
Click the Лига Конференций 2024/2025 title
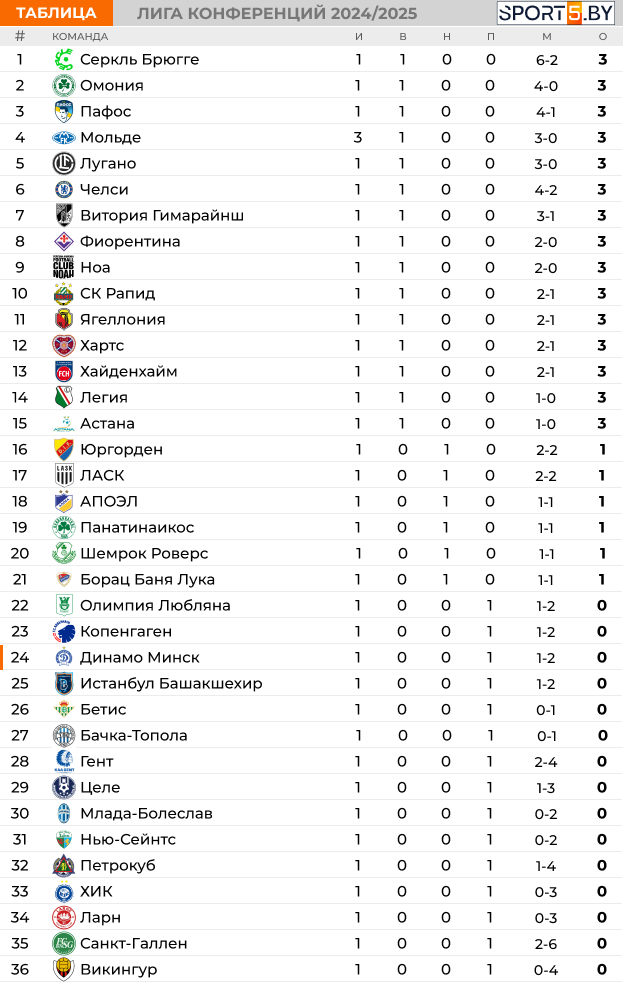[277, 13]
